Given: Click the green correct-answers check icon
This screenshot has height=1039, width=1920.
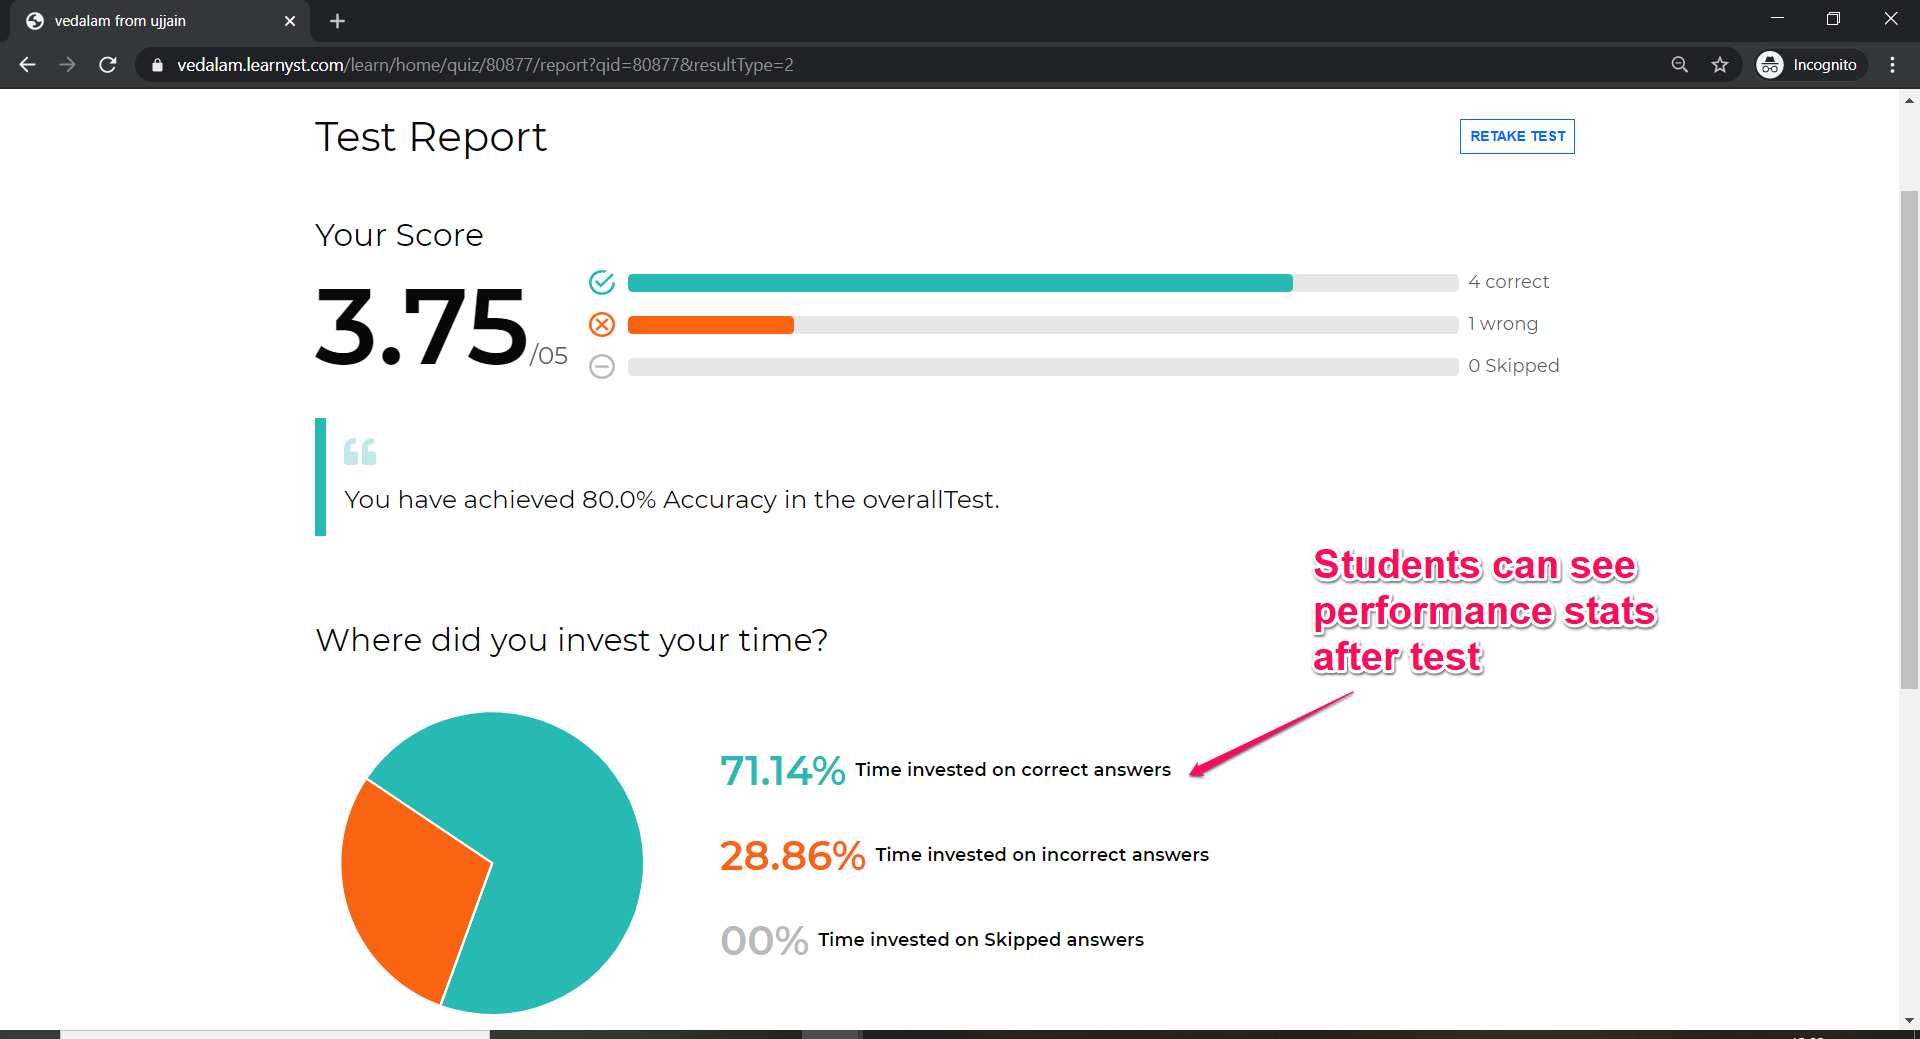Looking at the screenshot, I should (602, 283).
